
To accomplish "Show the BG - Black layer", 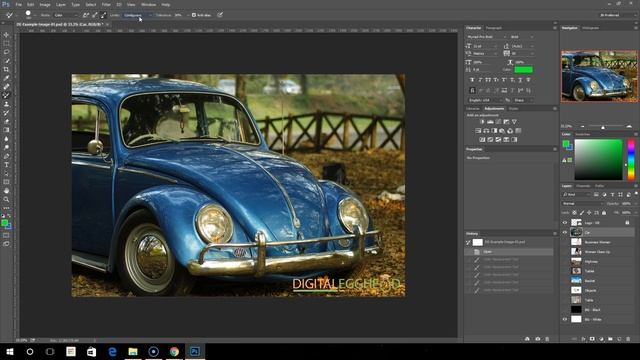I will [565, 310].
